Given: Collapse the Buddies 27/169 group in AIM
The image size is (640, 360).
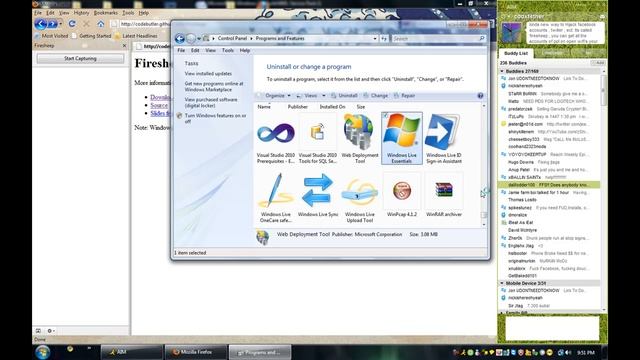Looking at the screenshot, I should tap(502, 71).
